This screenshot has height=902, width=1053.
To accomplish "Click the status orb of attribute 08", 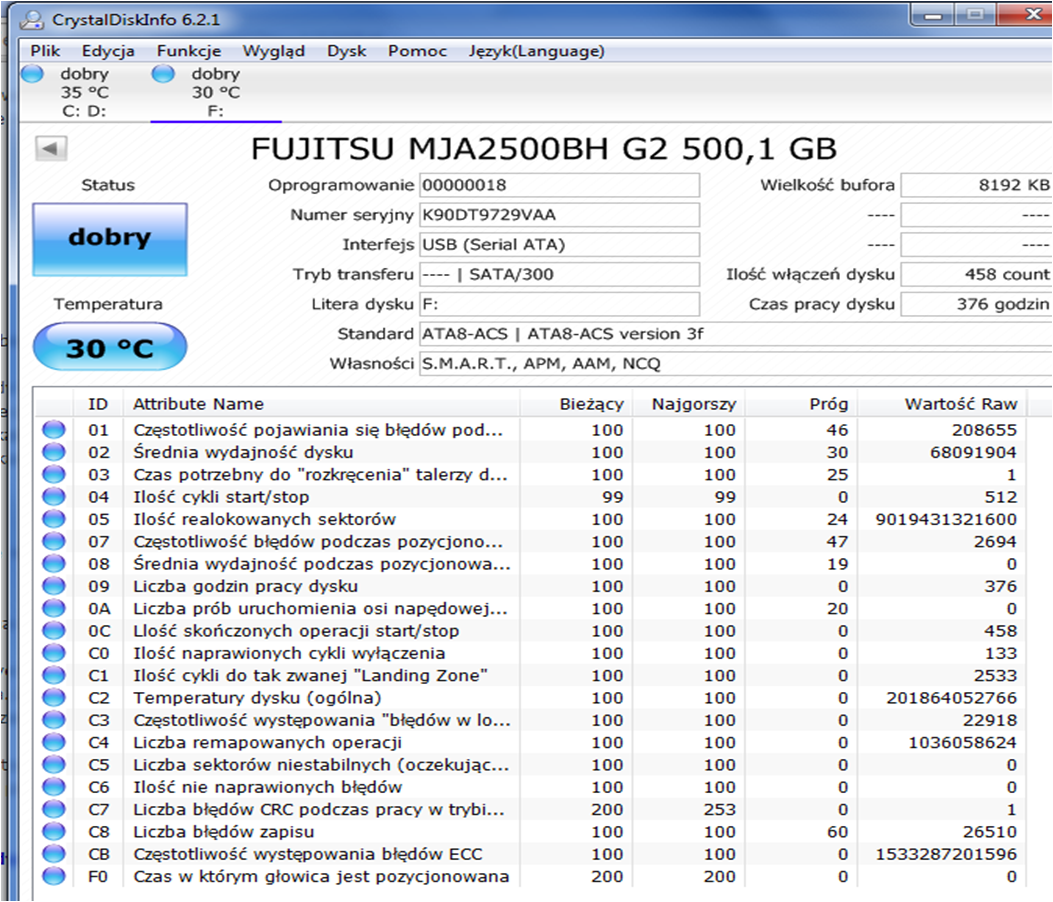I will coord(54,563).
